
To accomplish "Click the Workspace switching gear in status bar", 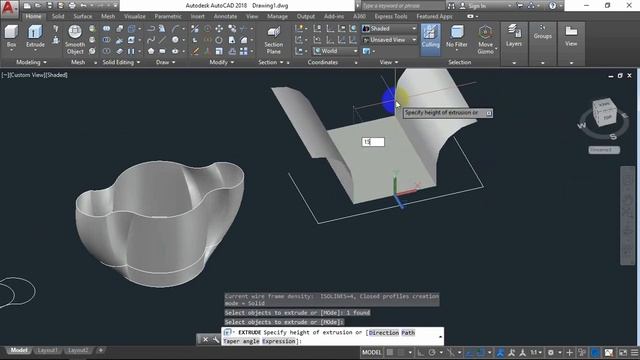I will pyautogui.click(x=551, y=352).
